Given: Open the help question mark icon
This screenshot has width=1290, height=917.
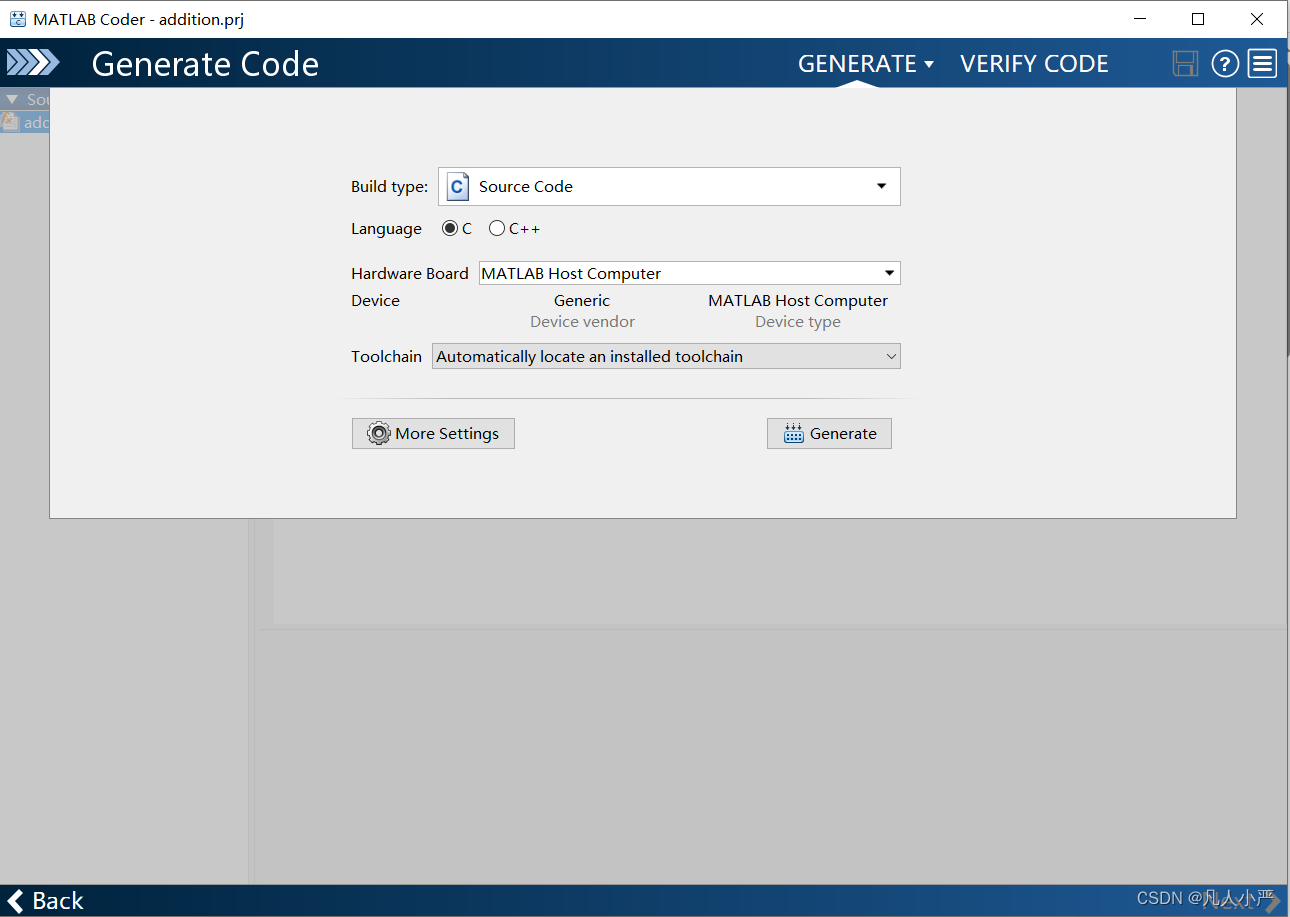Looking at the screenshot, I should (1225, 64).
